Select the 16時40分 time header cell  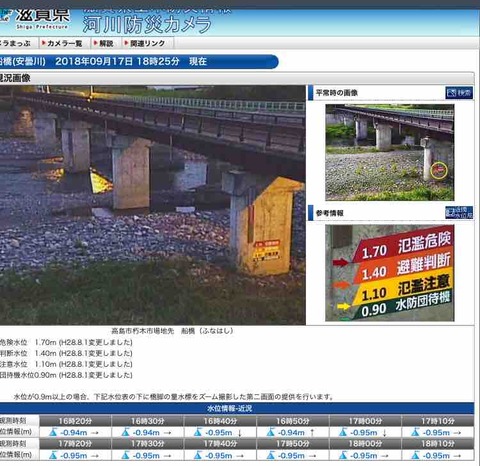(220, 421)
